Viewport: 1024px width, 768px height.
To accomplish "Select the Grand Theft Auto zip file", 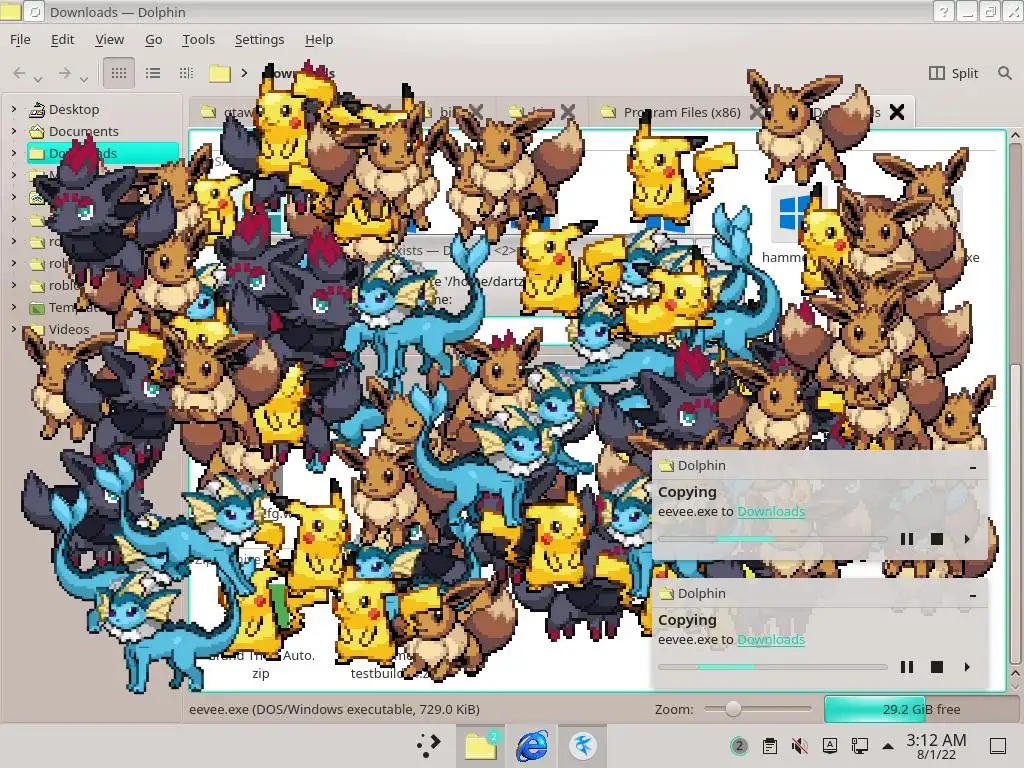I will (x=261, y=664).
